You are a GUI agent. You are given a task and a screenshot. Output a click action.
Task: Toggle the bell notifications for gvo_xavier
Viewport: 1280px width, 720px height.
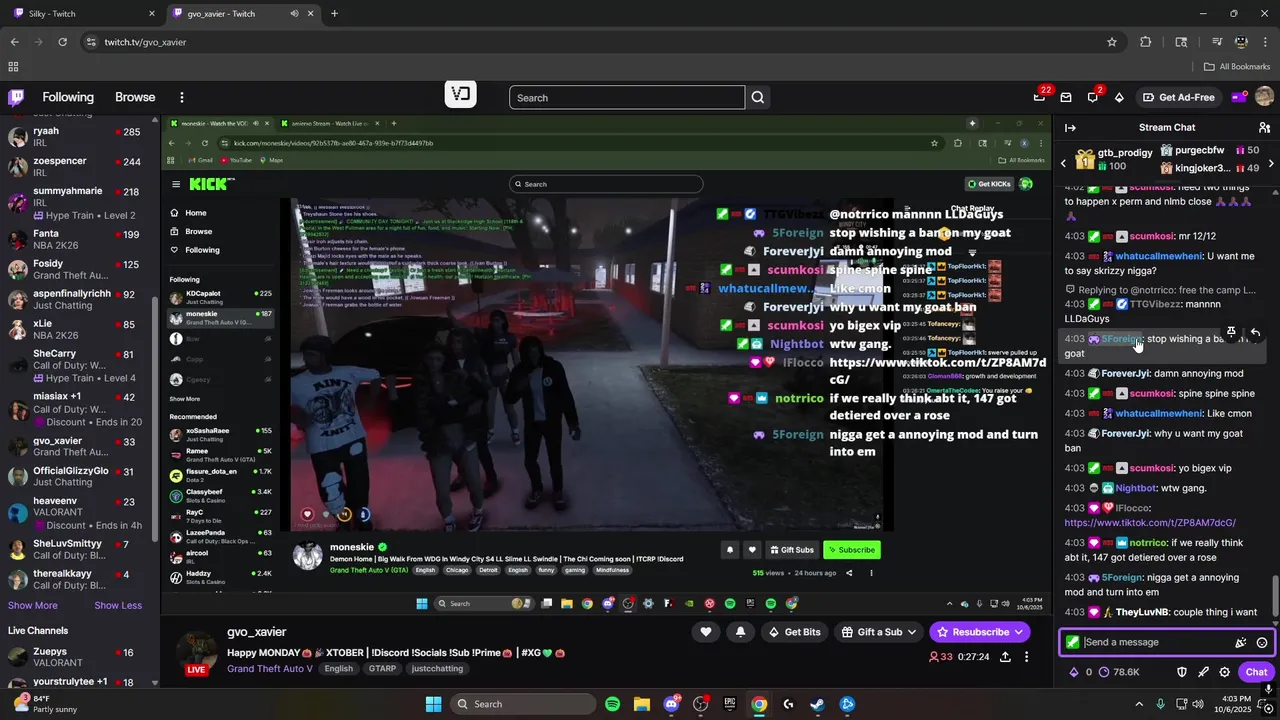(740, 632)
